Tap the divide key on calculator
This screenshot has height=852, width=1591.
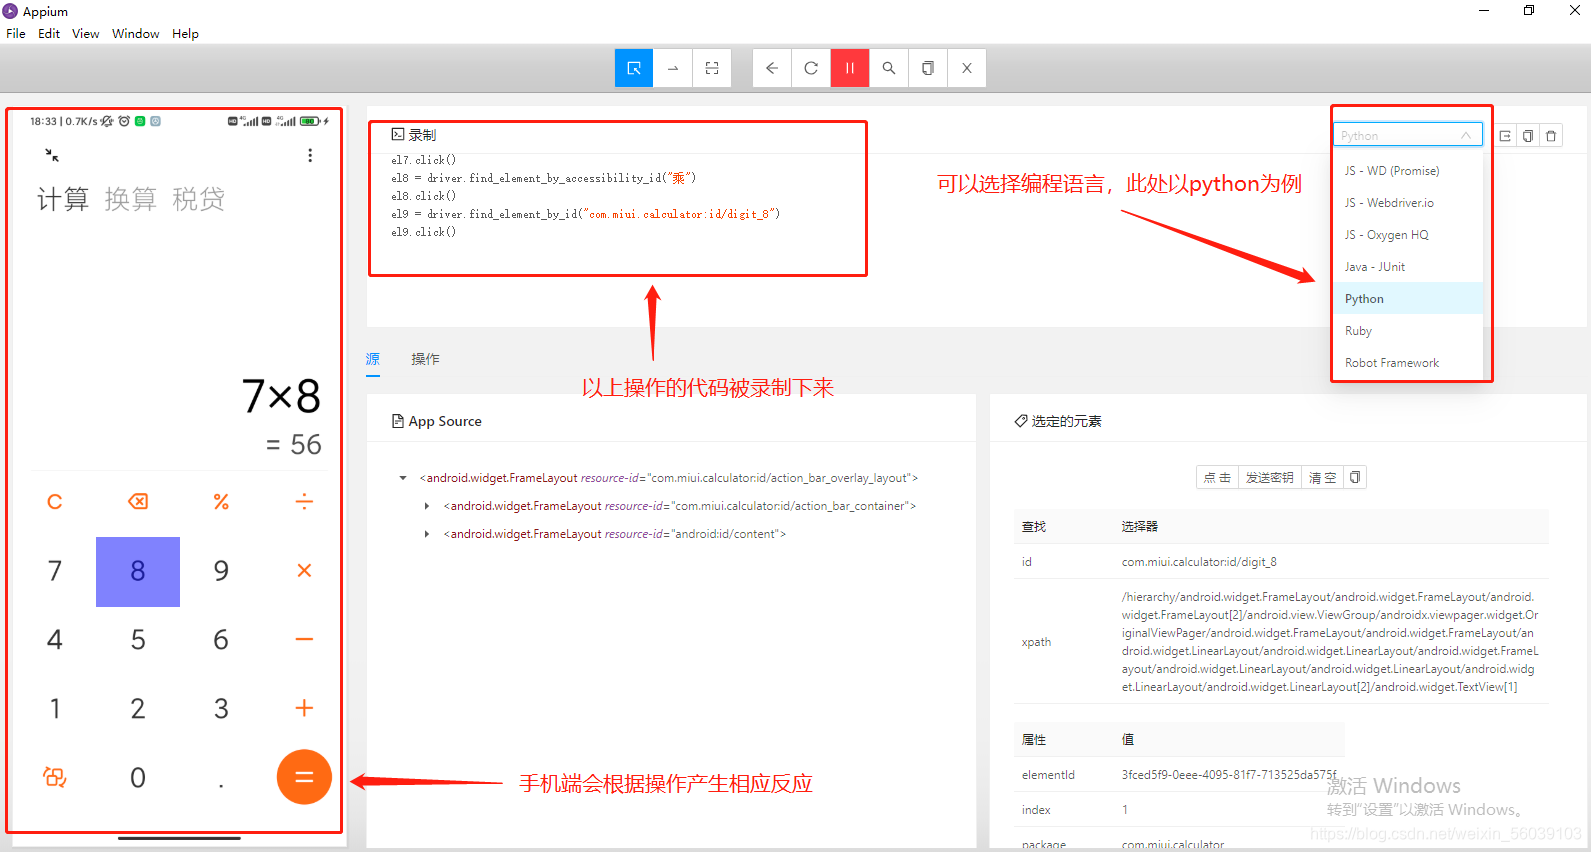(x=304, y=501)
